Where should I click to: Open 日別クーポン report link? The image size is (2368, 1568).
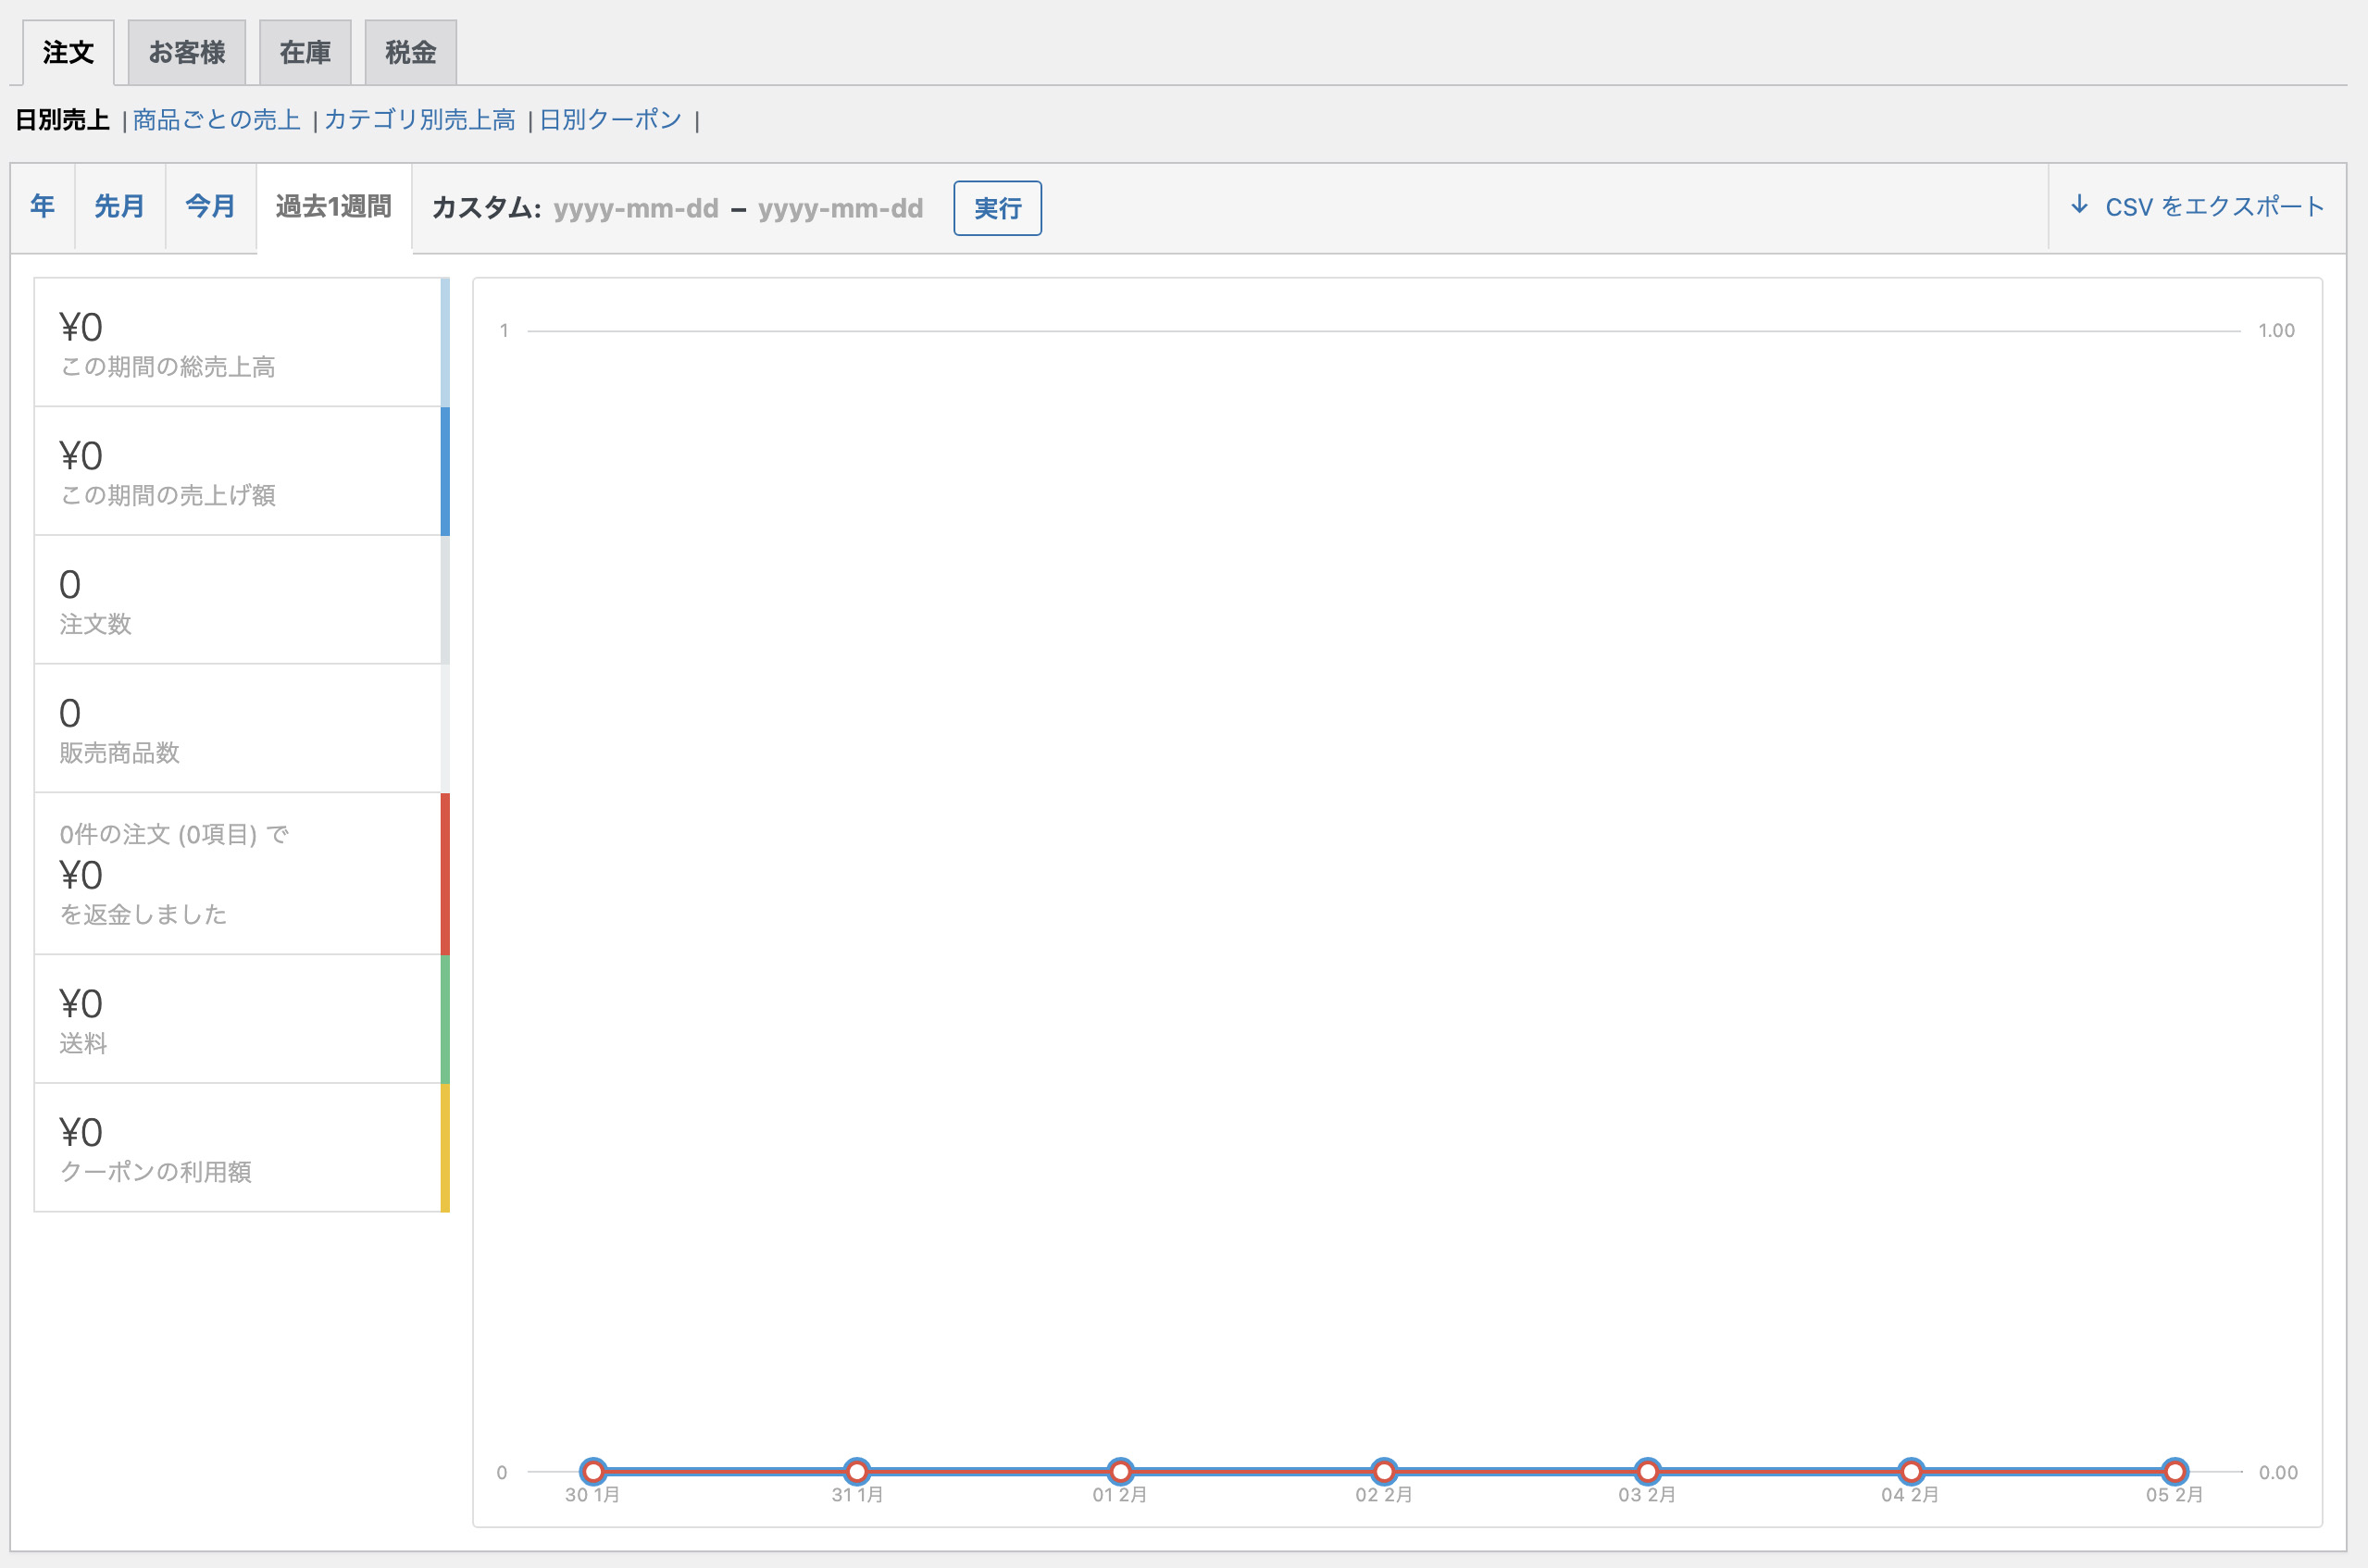(610, 120)
